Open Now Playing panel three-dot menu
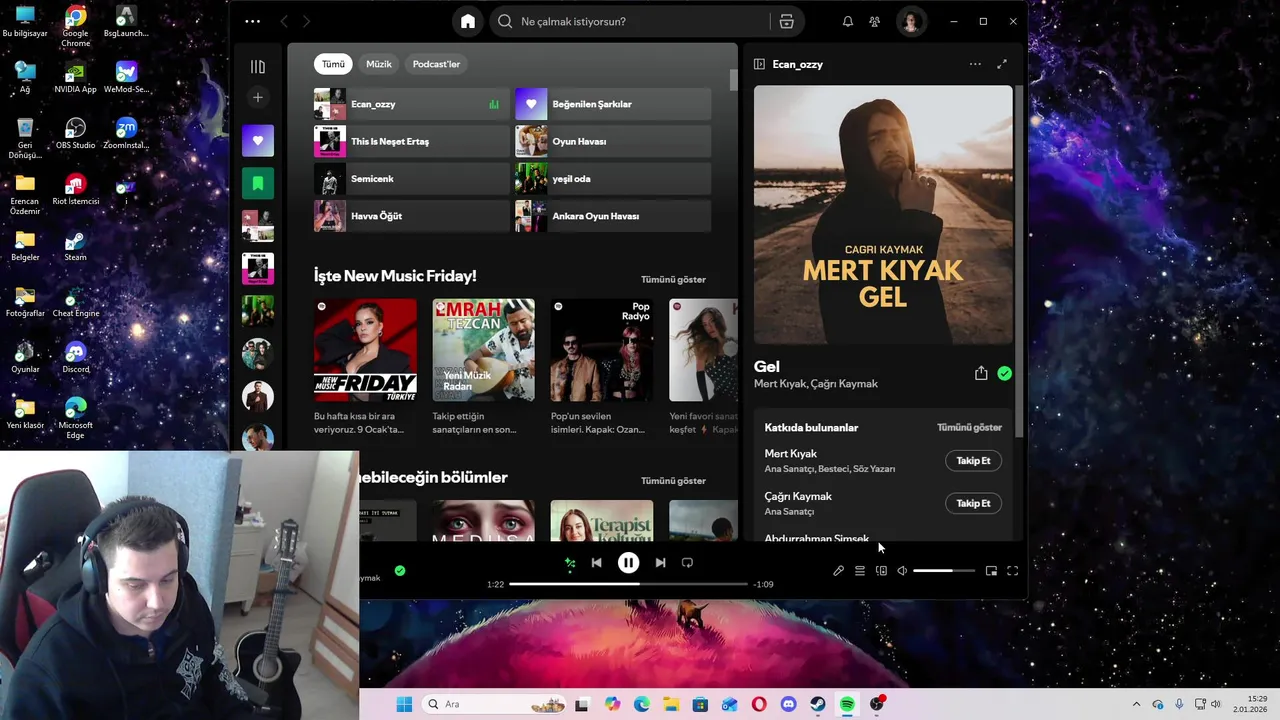 (975, 64)
